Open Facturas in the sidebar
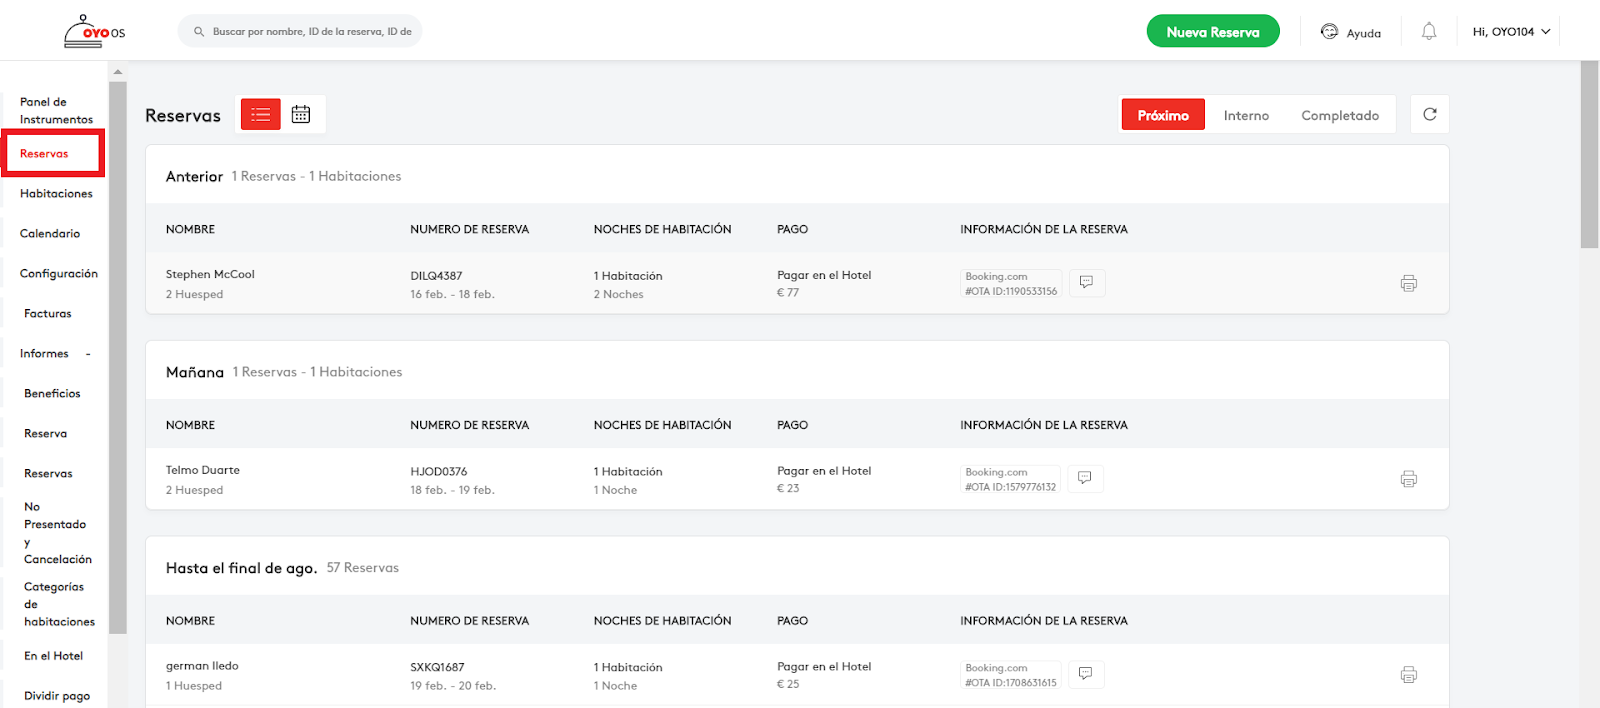Viewport: 1600px width, 708px height. 48,314
